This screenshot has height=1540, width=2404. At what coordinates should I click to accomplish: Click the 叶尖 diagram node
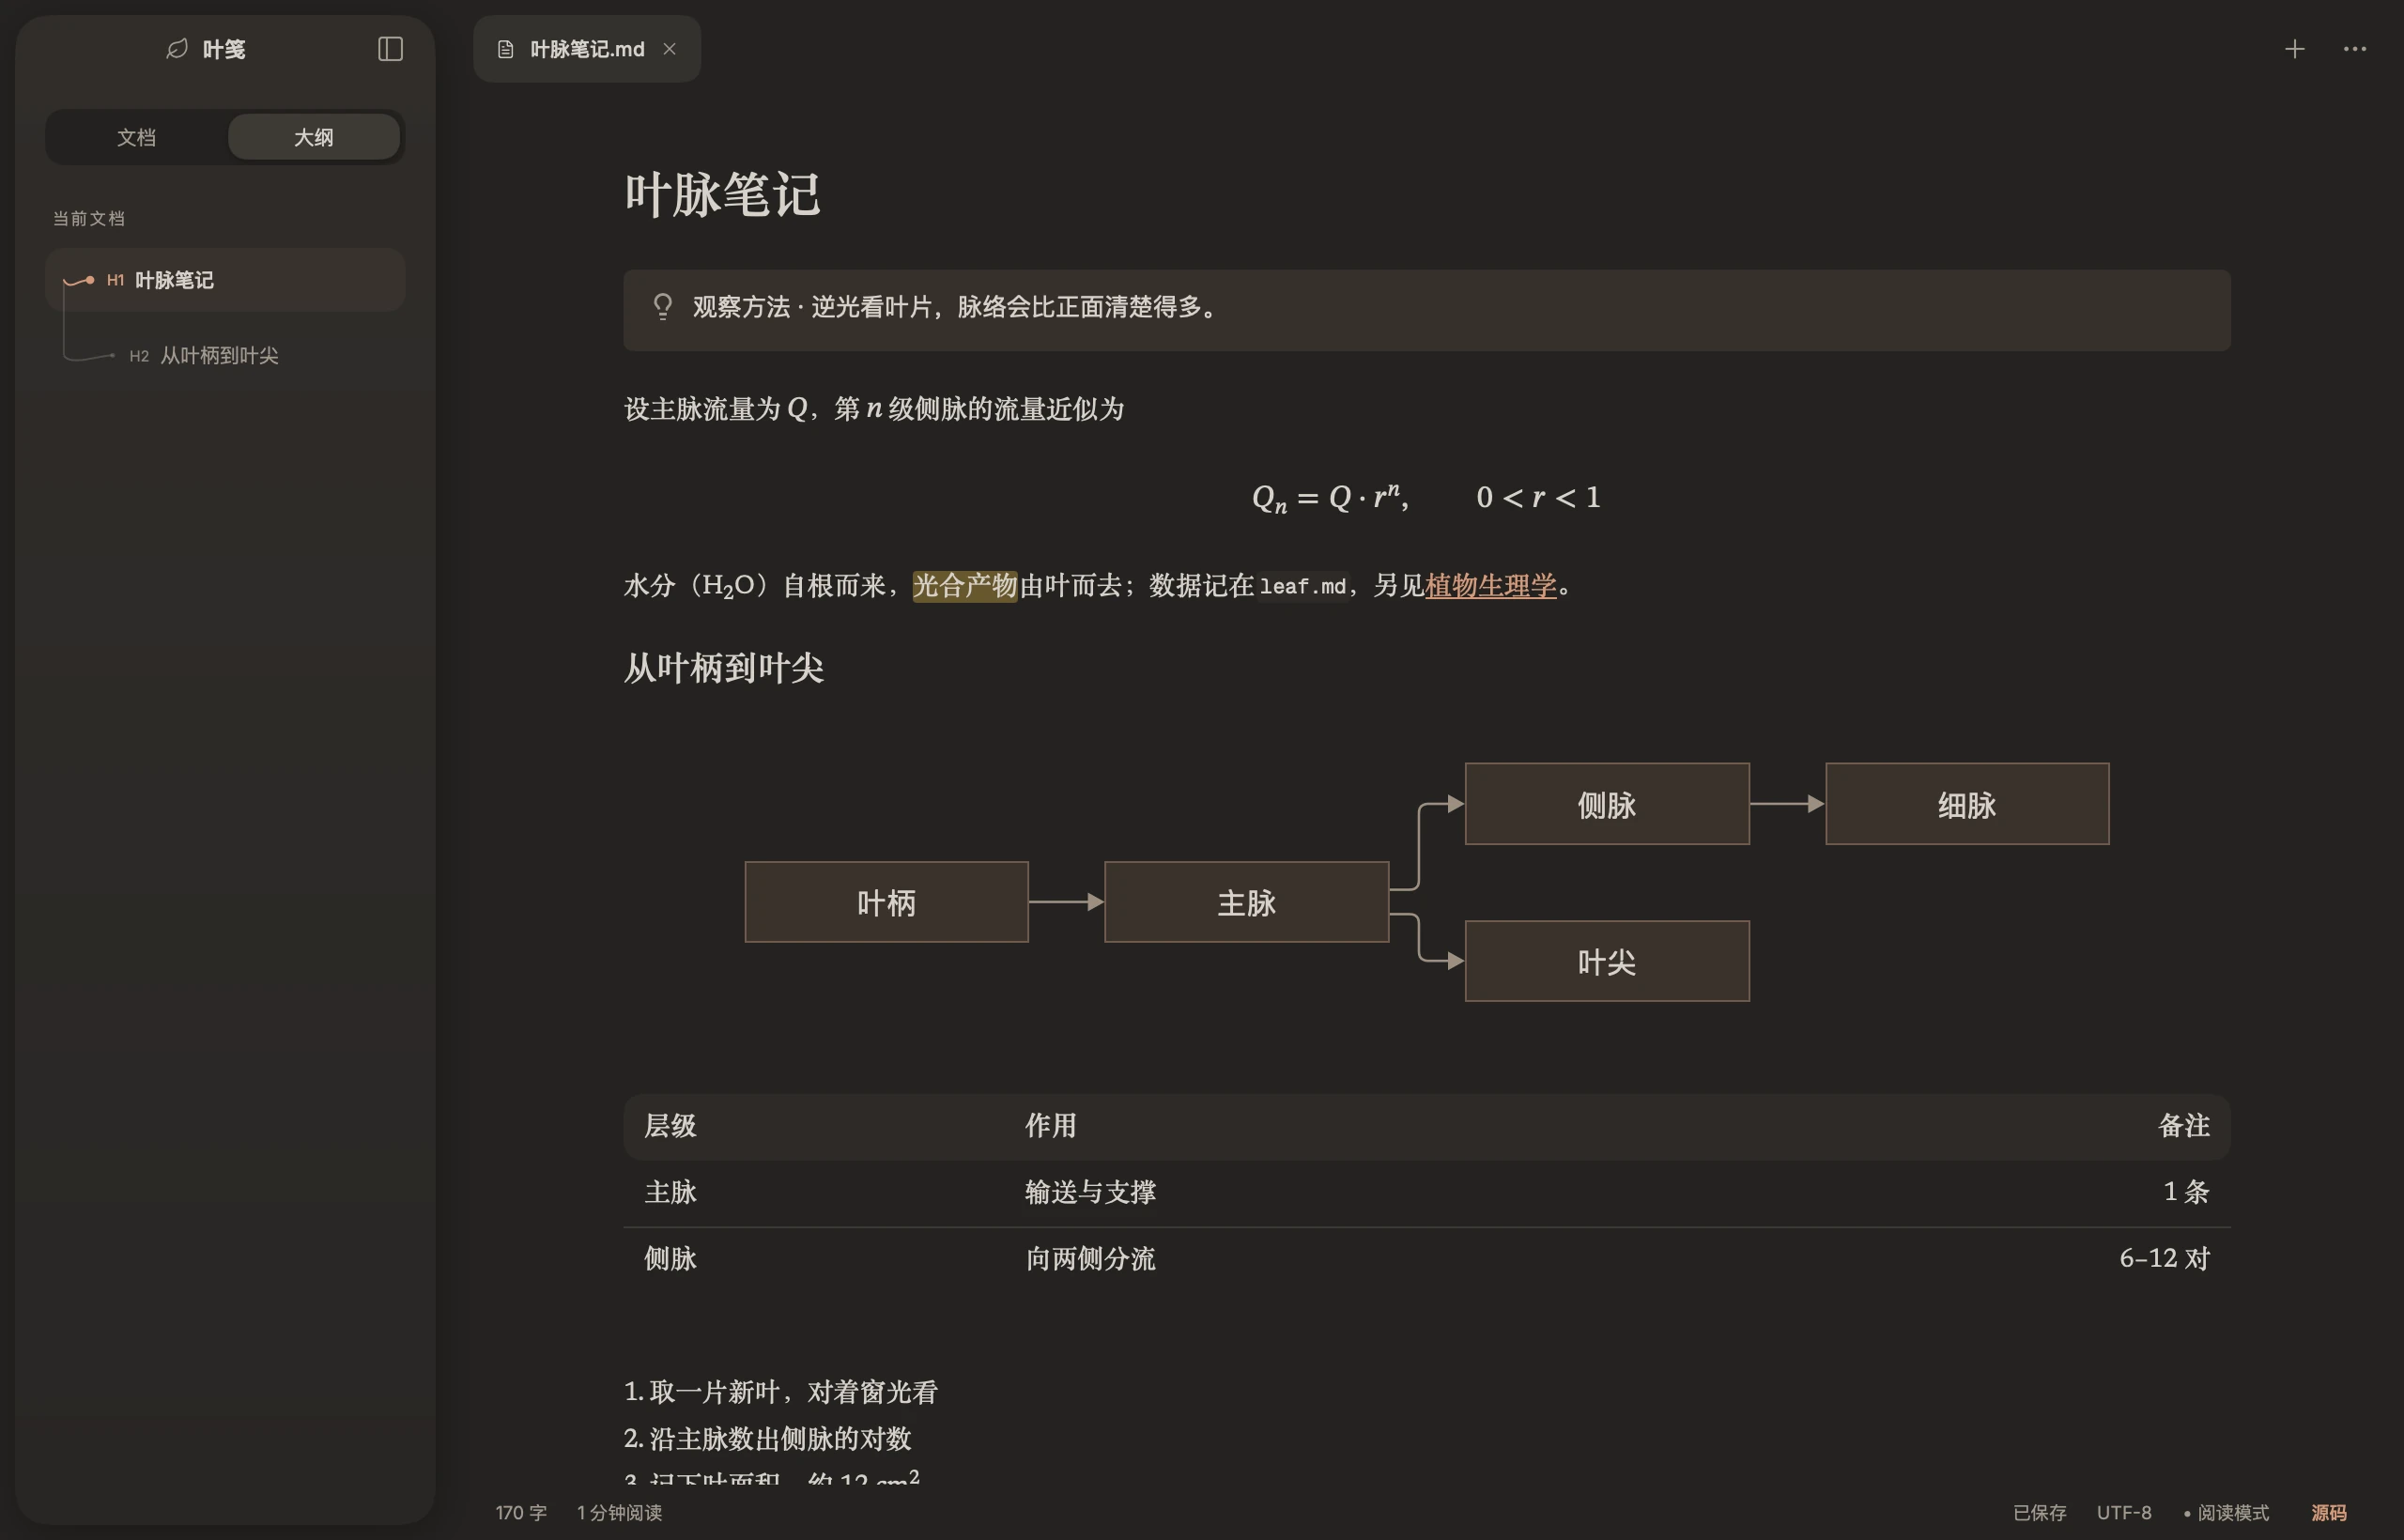coord(1607,961)
